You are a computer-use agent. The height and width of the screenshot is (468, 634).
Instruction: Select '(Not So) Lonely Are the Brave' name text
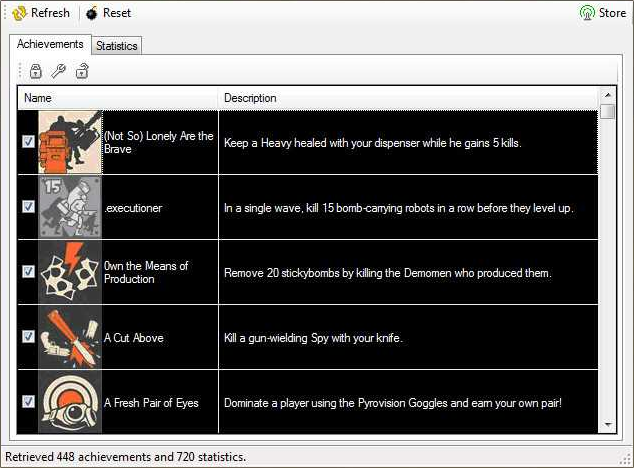click(158, 142)
